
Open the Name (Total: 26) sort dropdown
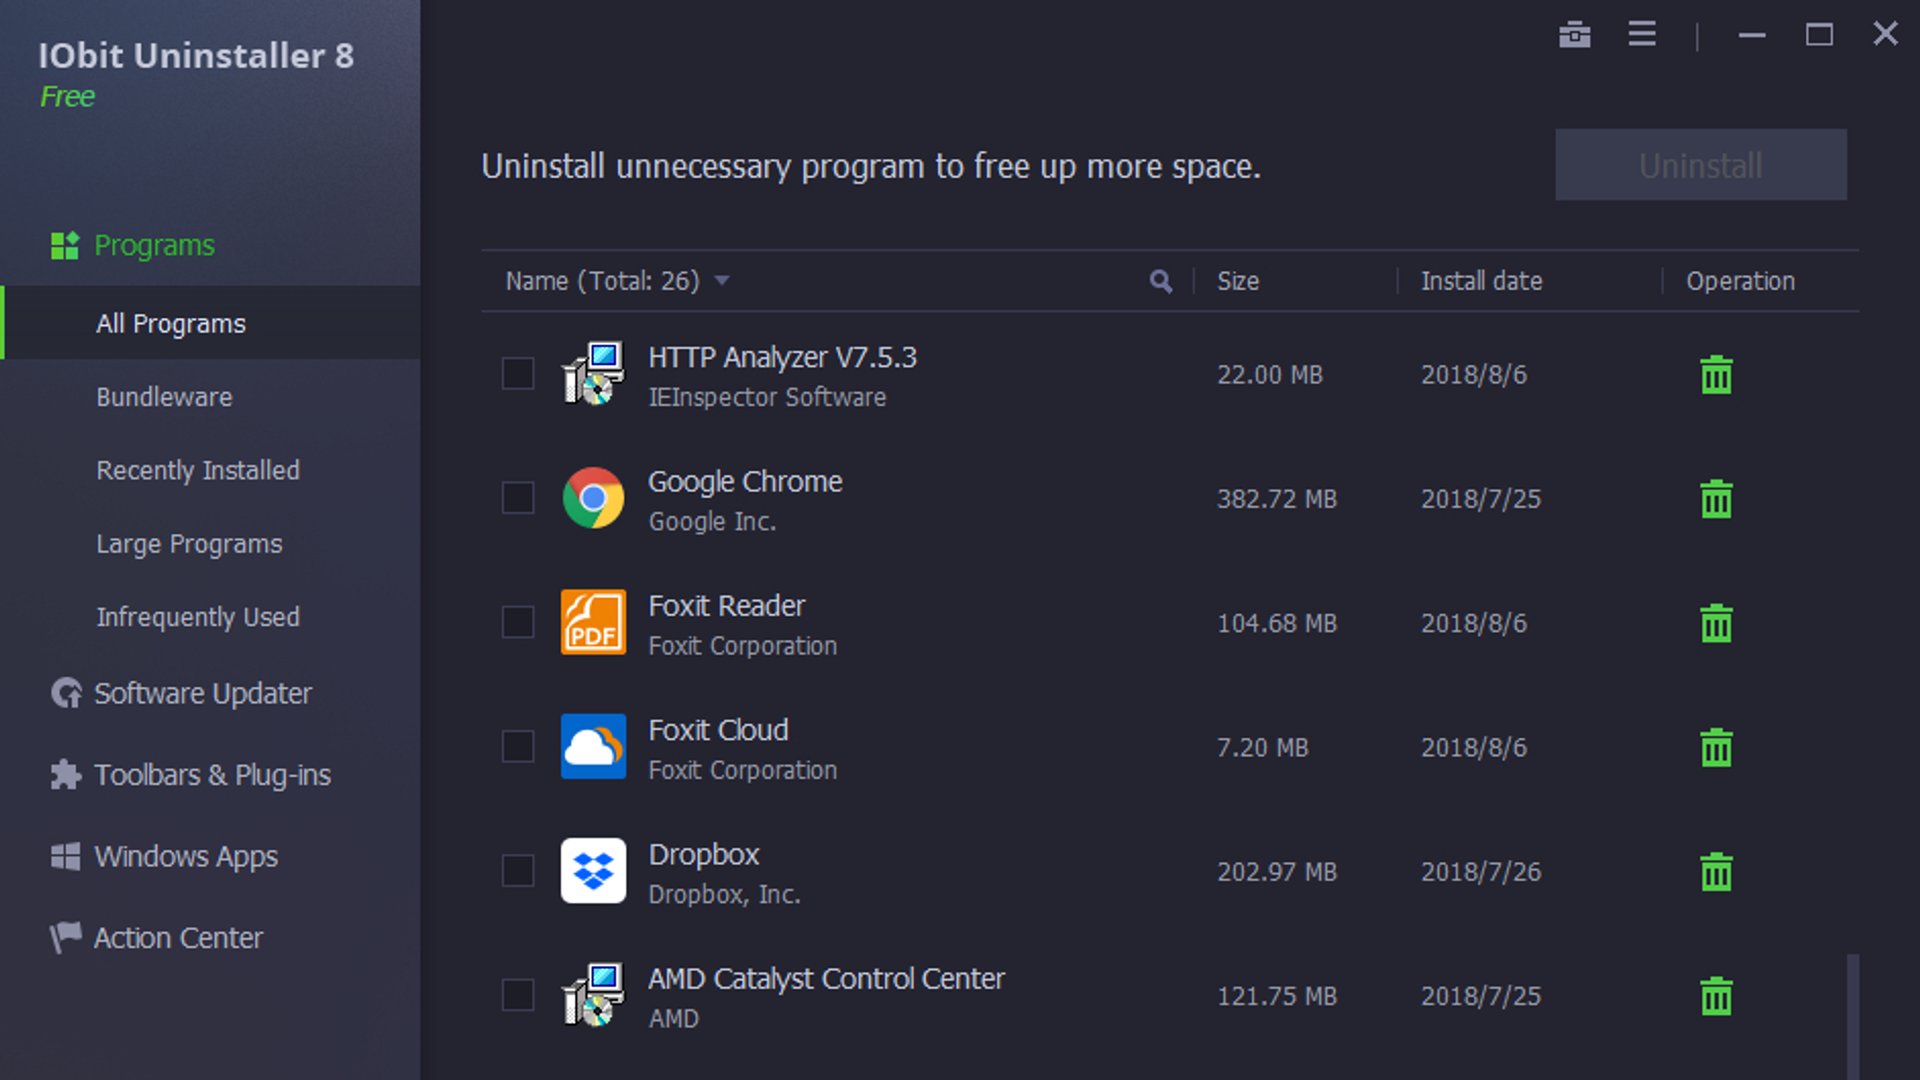[x=722, y=281]
